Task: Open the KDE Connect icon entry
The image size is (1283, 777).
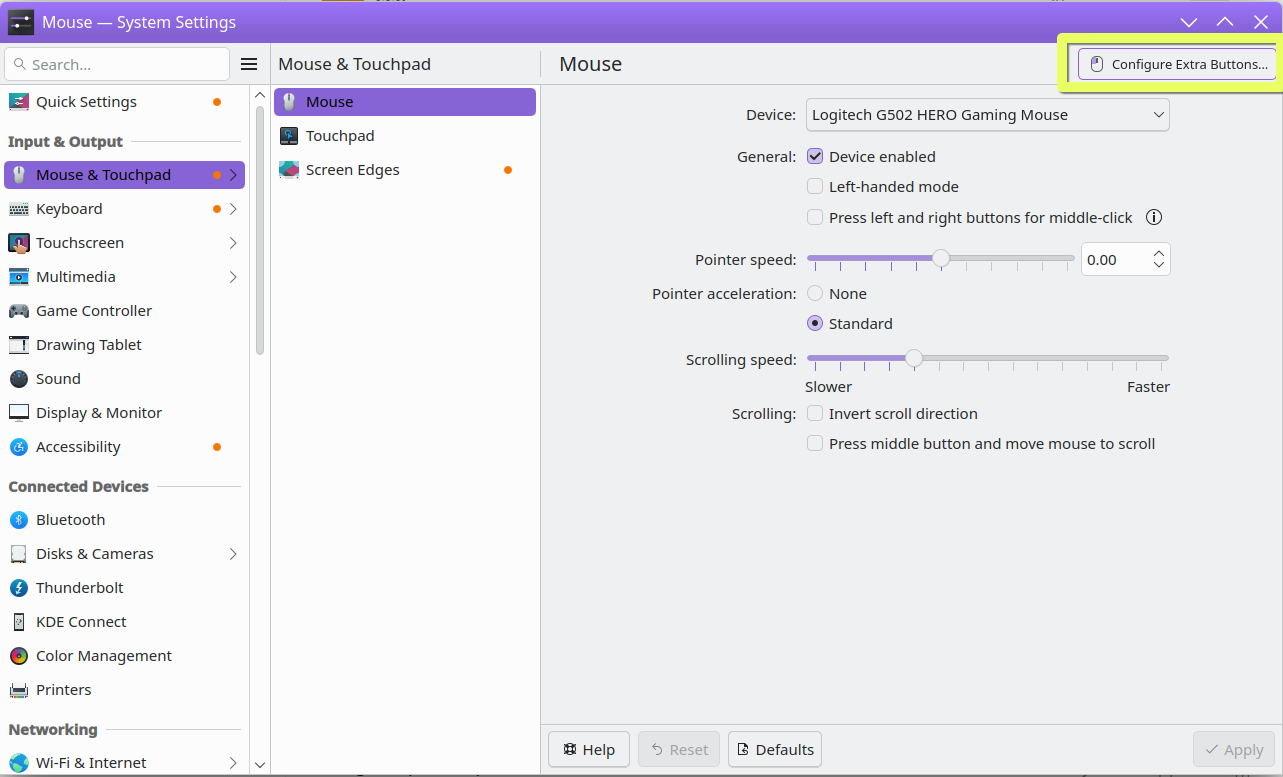Action: [x=19, y=622]
